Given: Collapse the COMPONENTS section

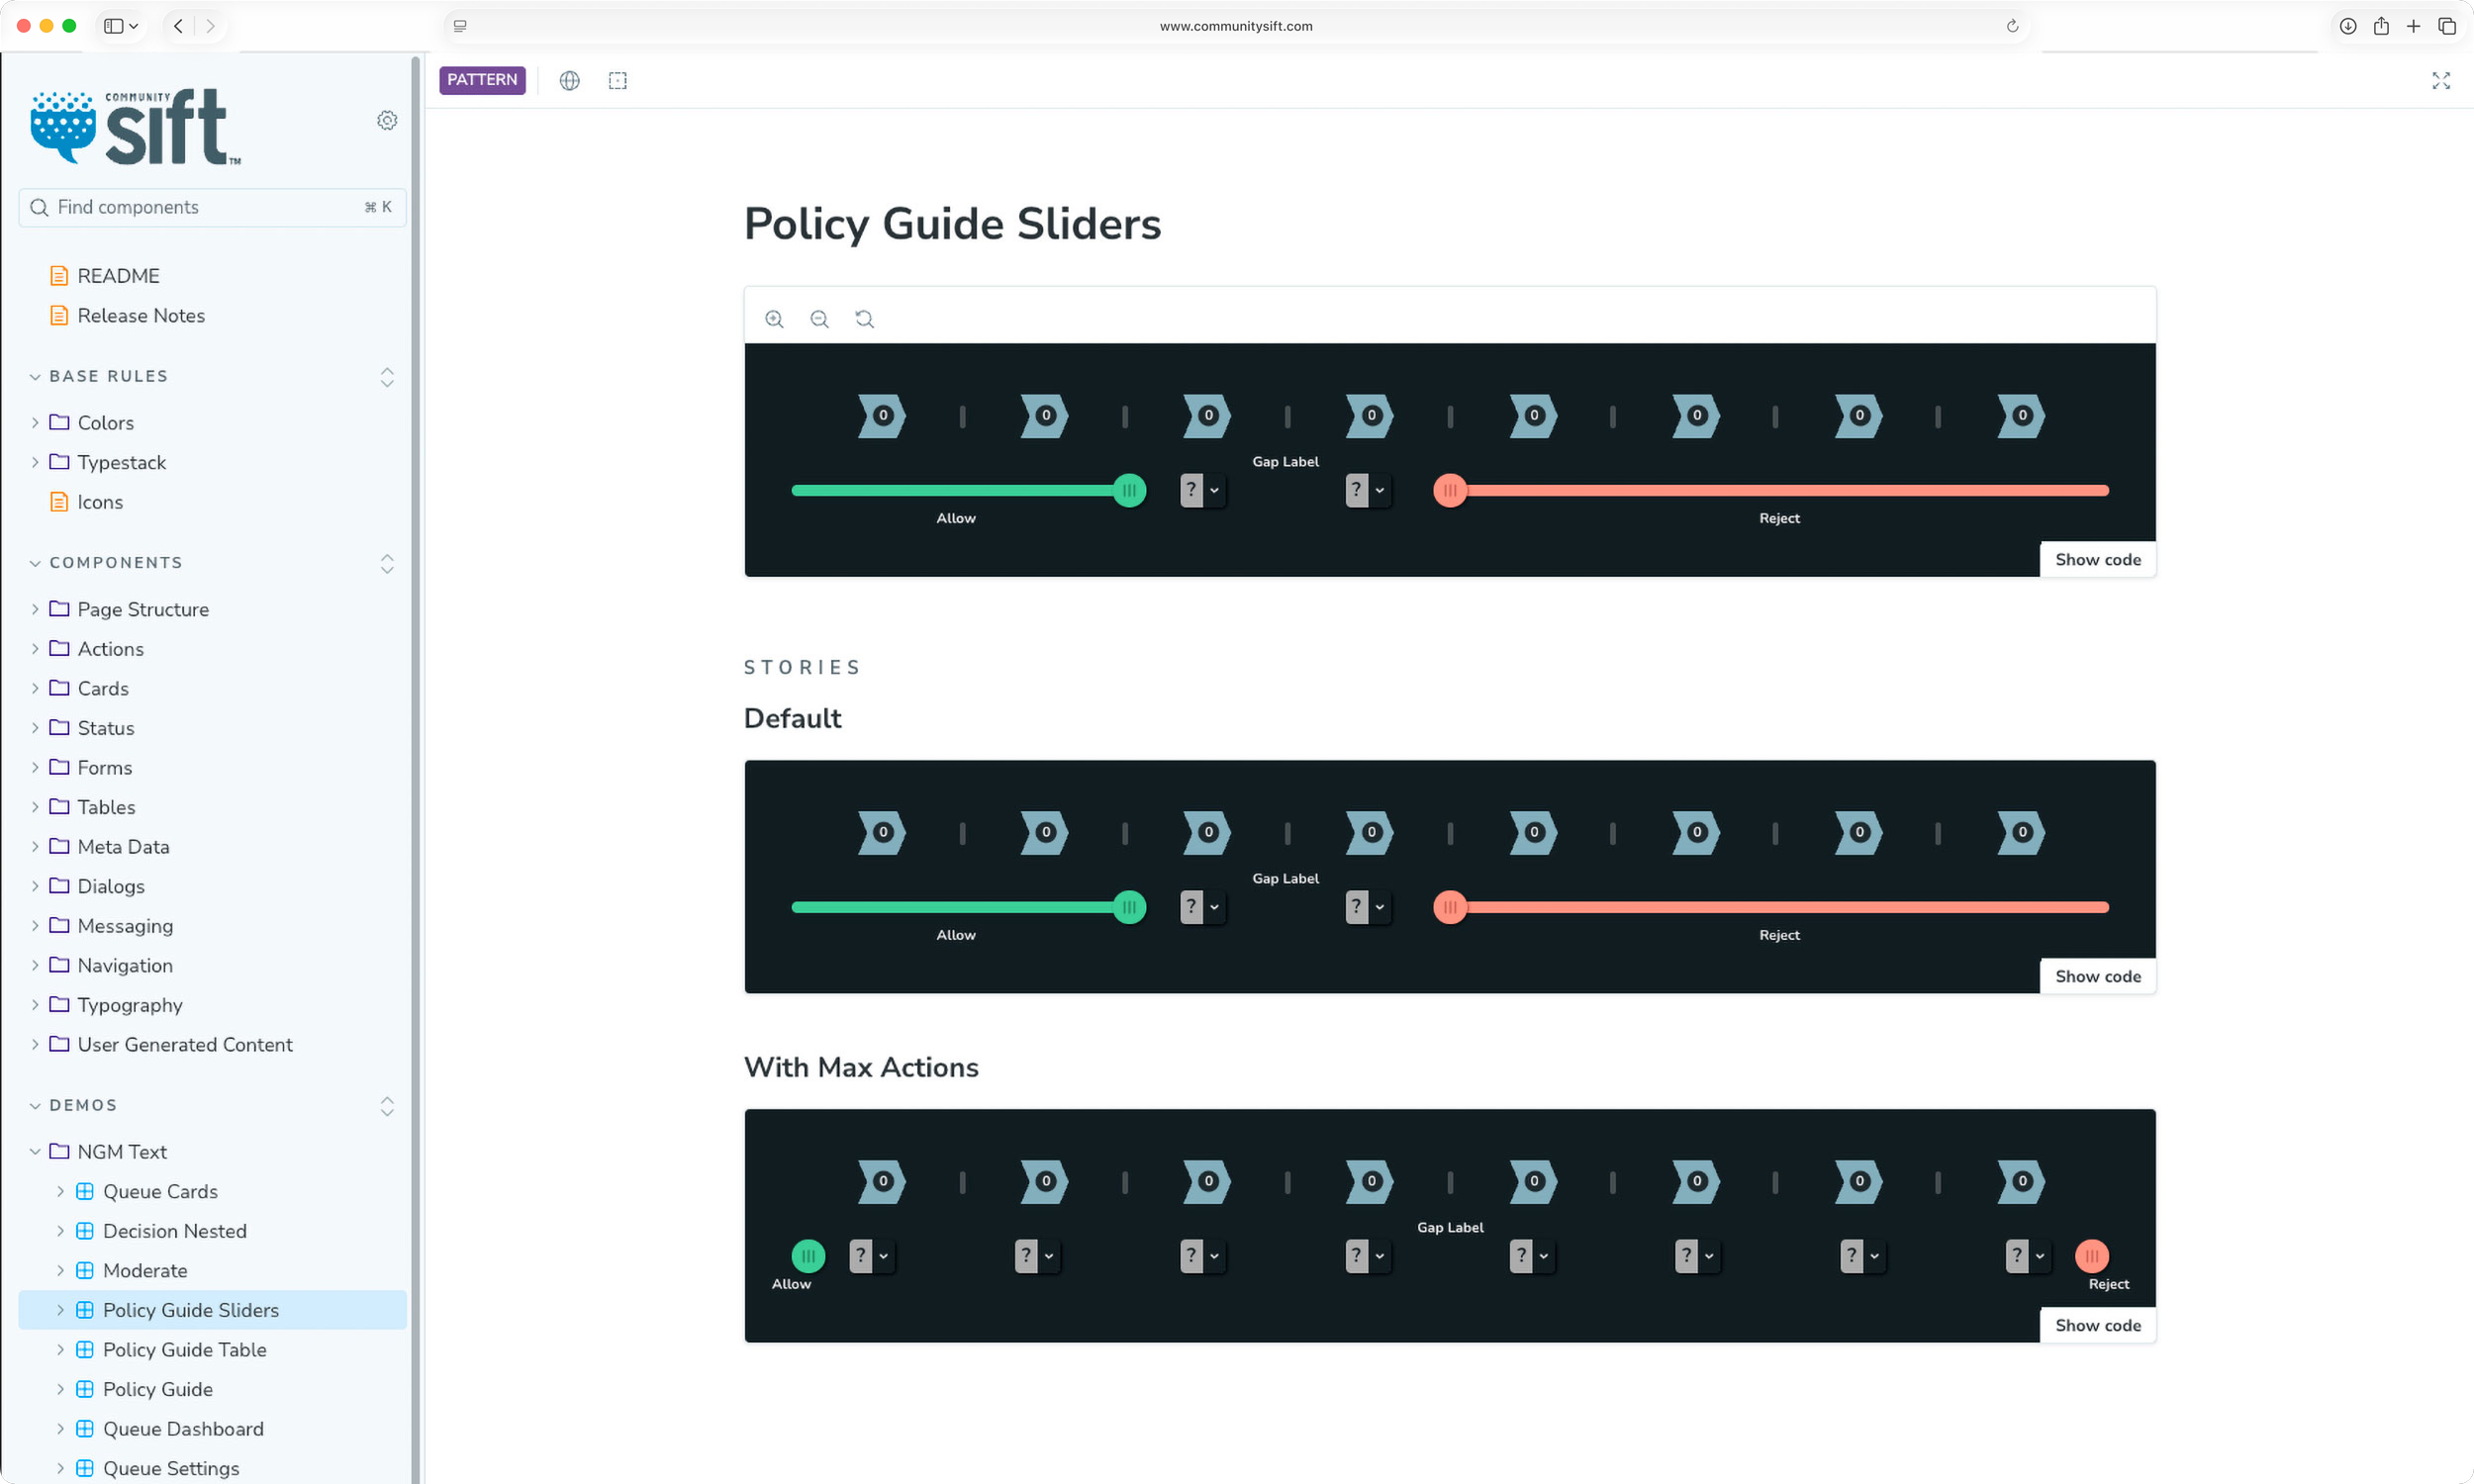Looking at the screenshot, I should click(x=115, y=563).
